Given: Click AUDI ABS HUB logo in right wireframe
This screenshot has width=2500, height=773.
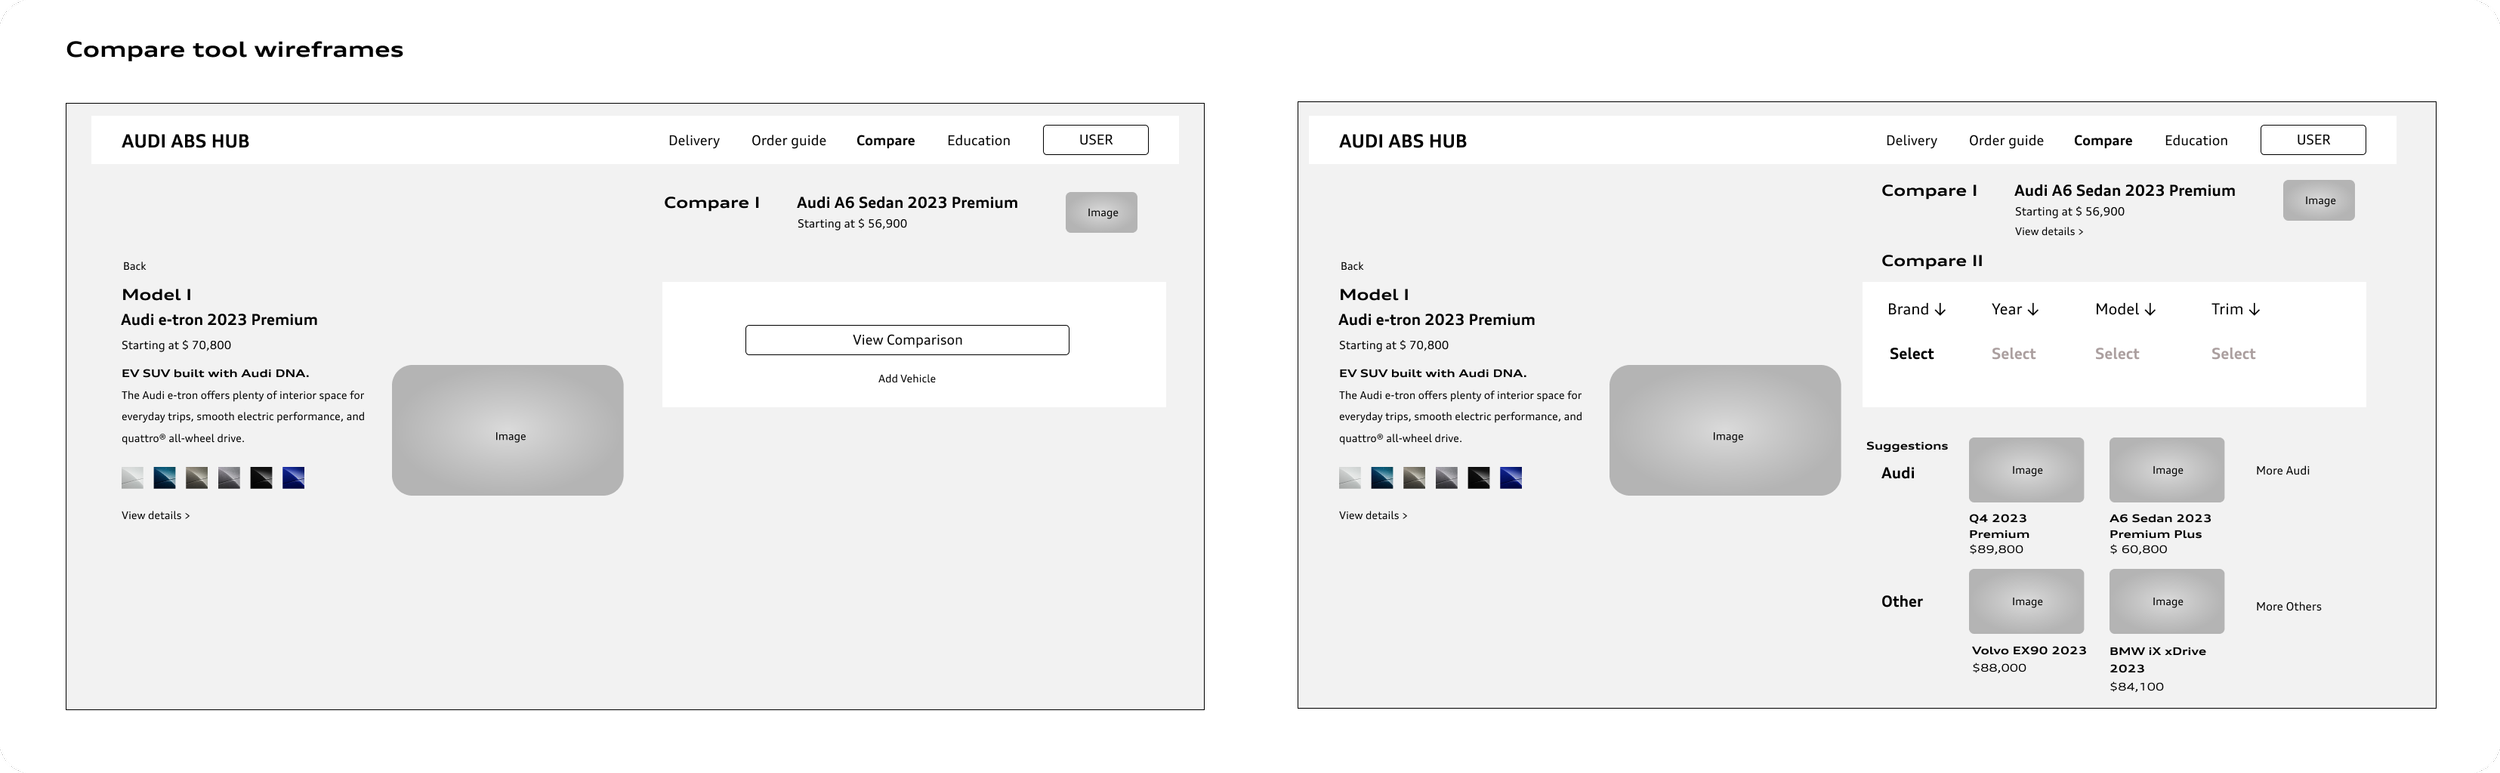Looking at the screenshot, I should click(x=1403, y=141).
